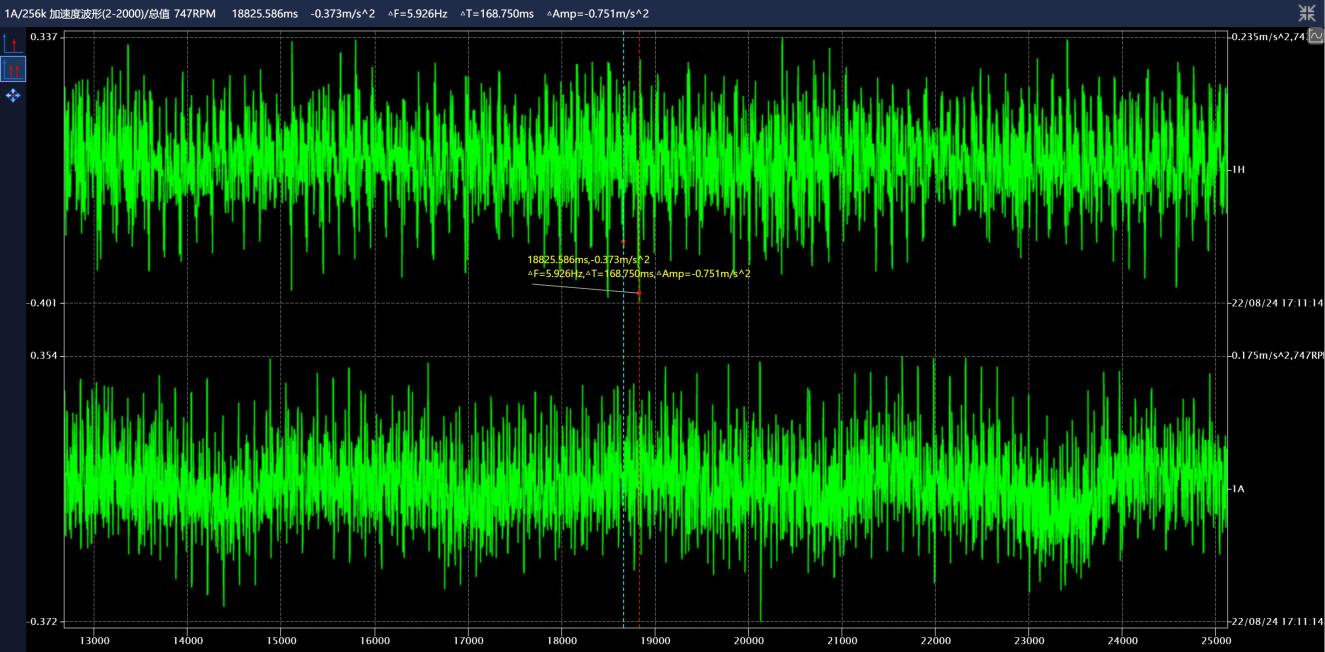Click the '1A/256k' chart title text

[x=25, y=13]
